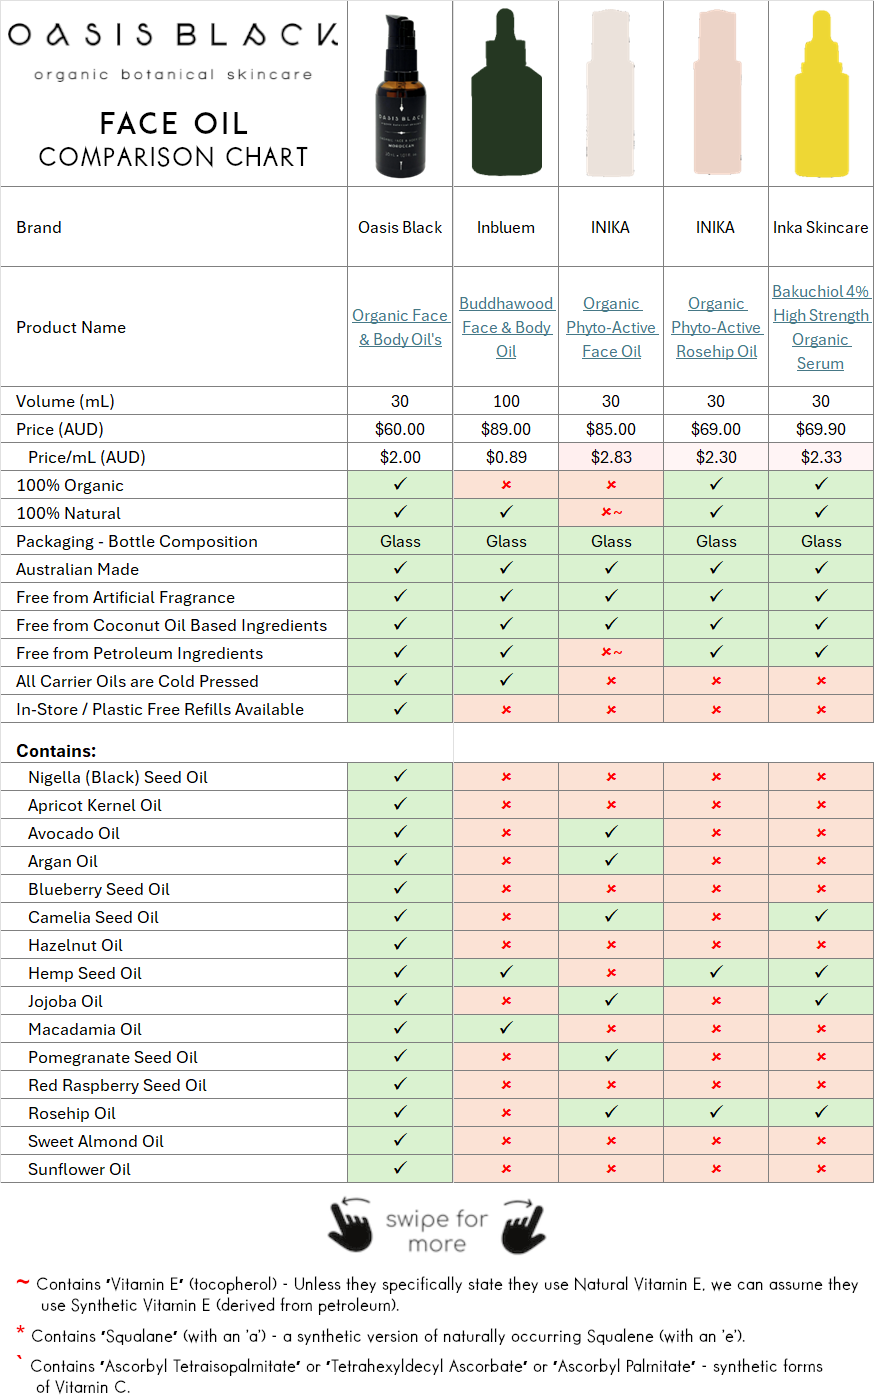The image size is (874, 1400).
Task: Click the Oasis Black logo heading
Action: (173, 34)
